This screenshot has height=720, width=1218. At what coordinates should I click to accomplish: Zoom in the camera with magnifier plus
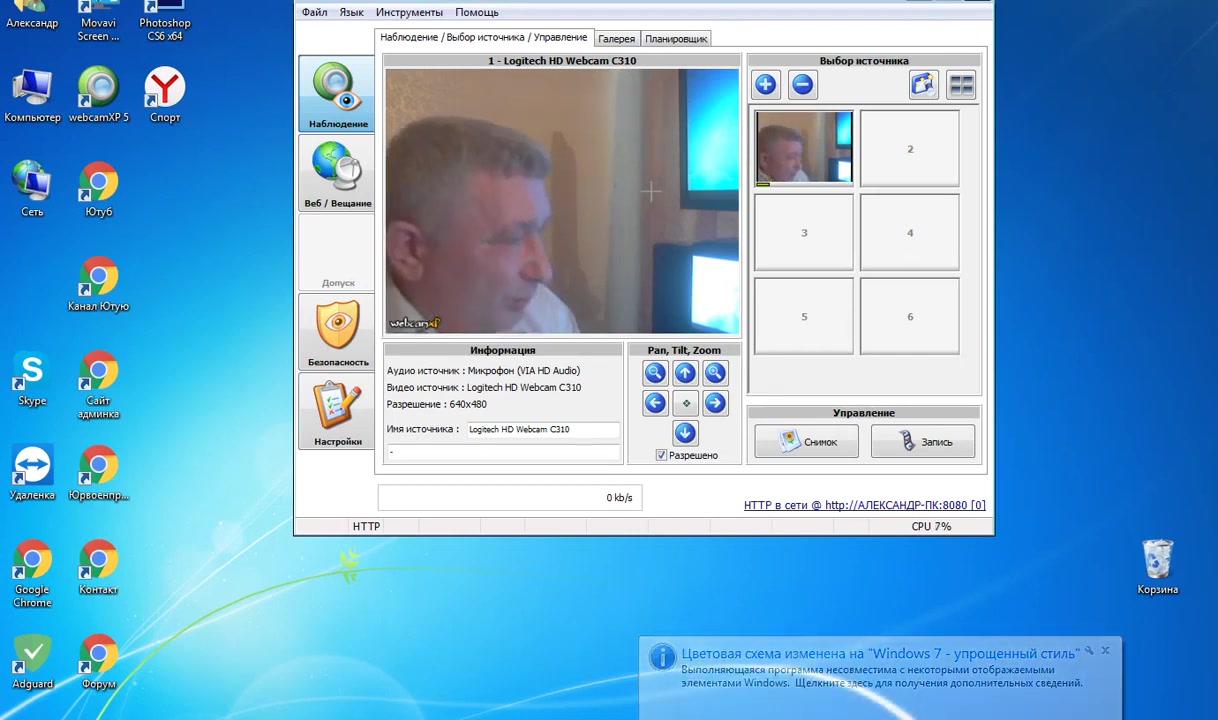click(x=715, y=373)
